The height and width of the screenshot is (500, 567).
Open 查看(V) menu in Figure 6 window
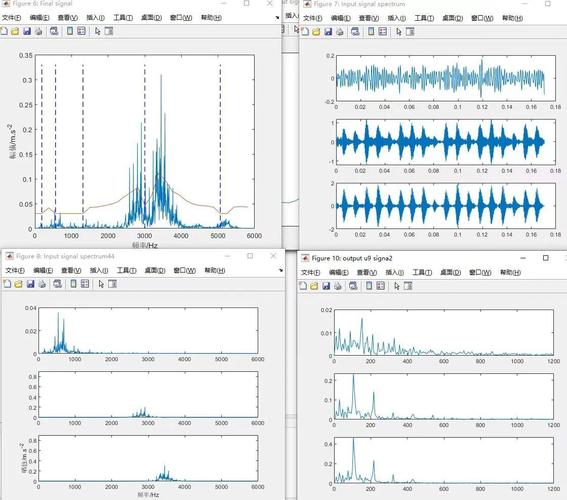67,18
